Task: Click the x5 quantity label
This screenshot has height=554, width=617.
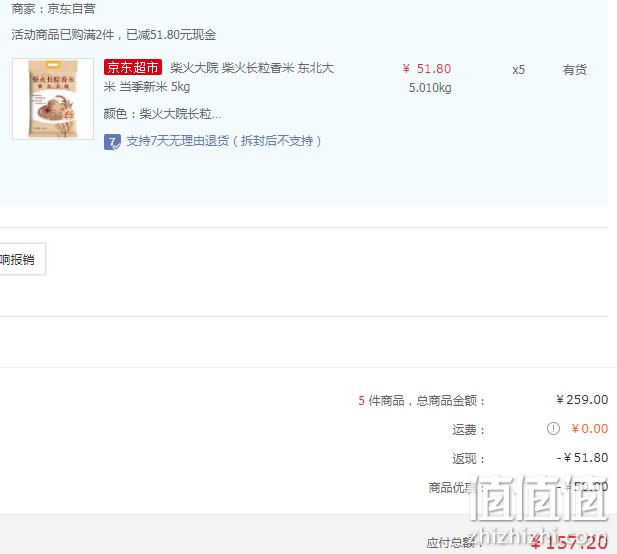Action: [x=518, y=70]
